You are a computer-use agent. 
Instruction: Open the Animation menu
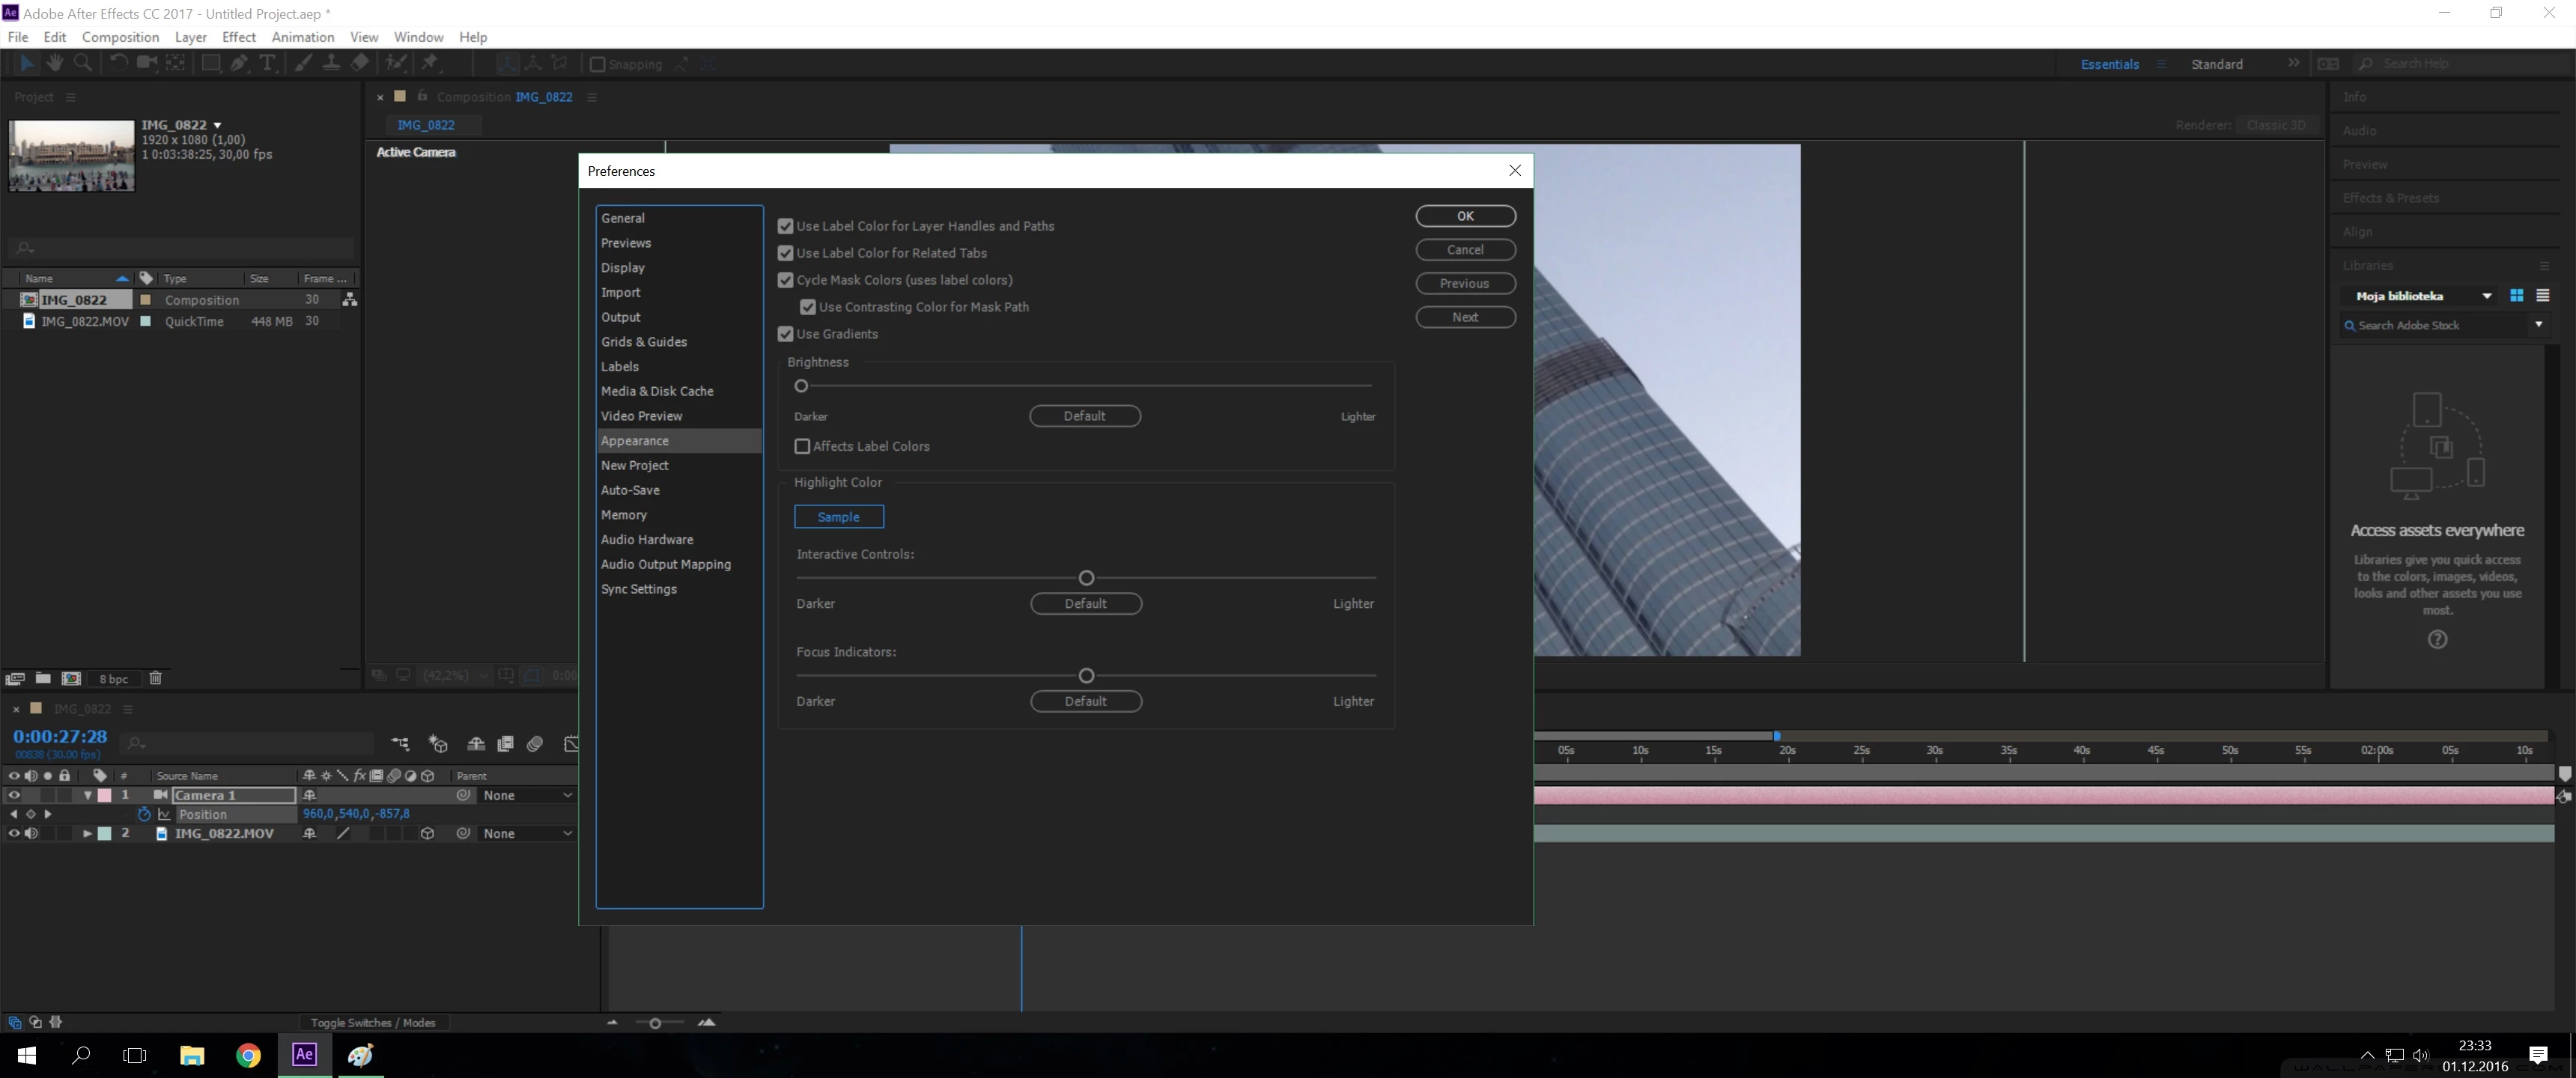[302, 37]
